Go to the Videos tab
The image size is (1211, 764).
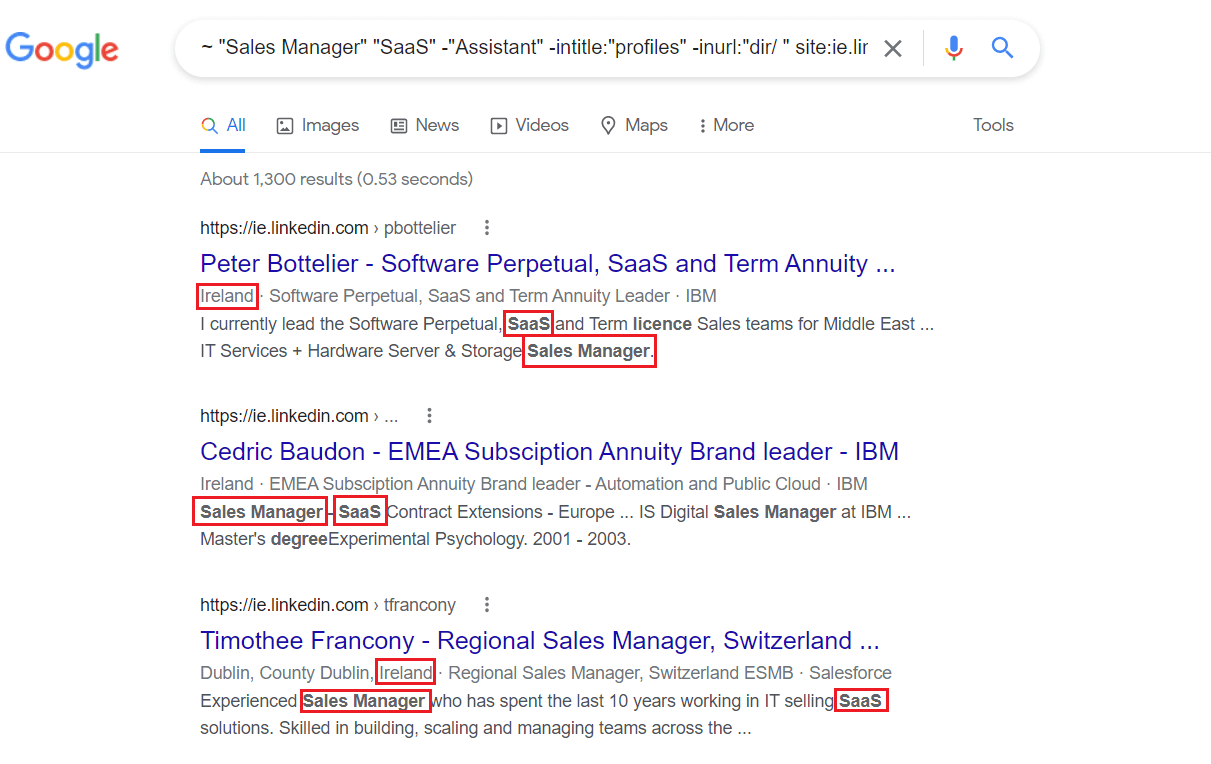pyautogui.click(x=529, y=125)
